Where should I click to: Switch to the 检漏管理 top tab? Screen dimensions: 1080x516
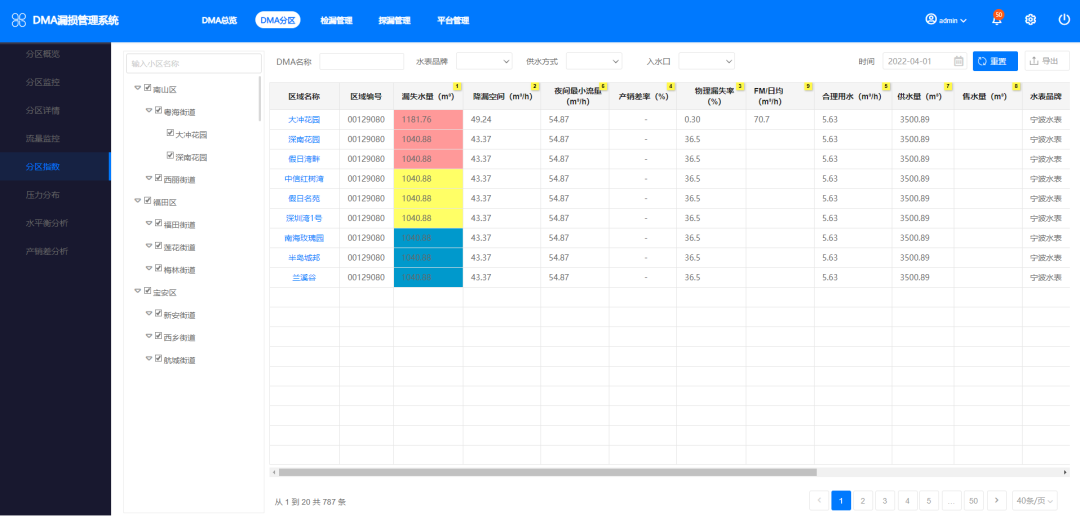[x=336, y=21]
